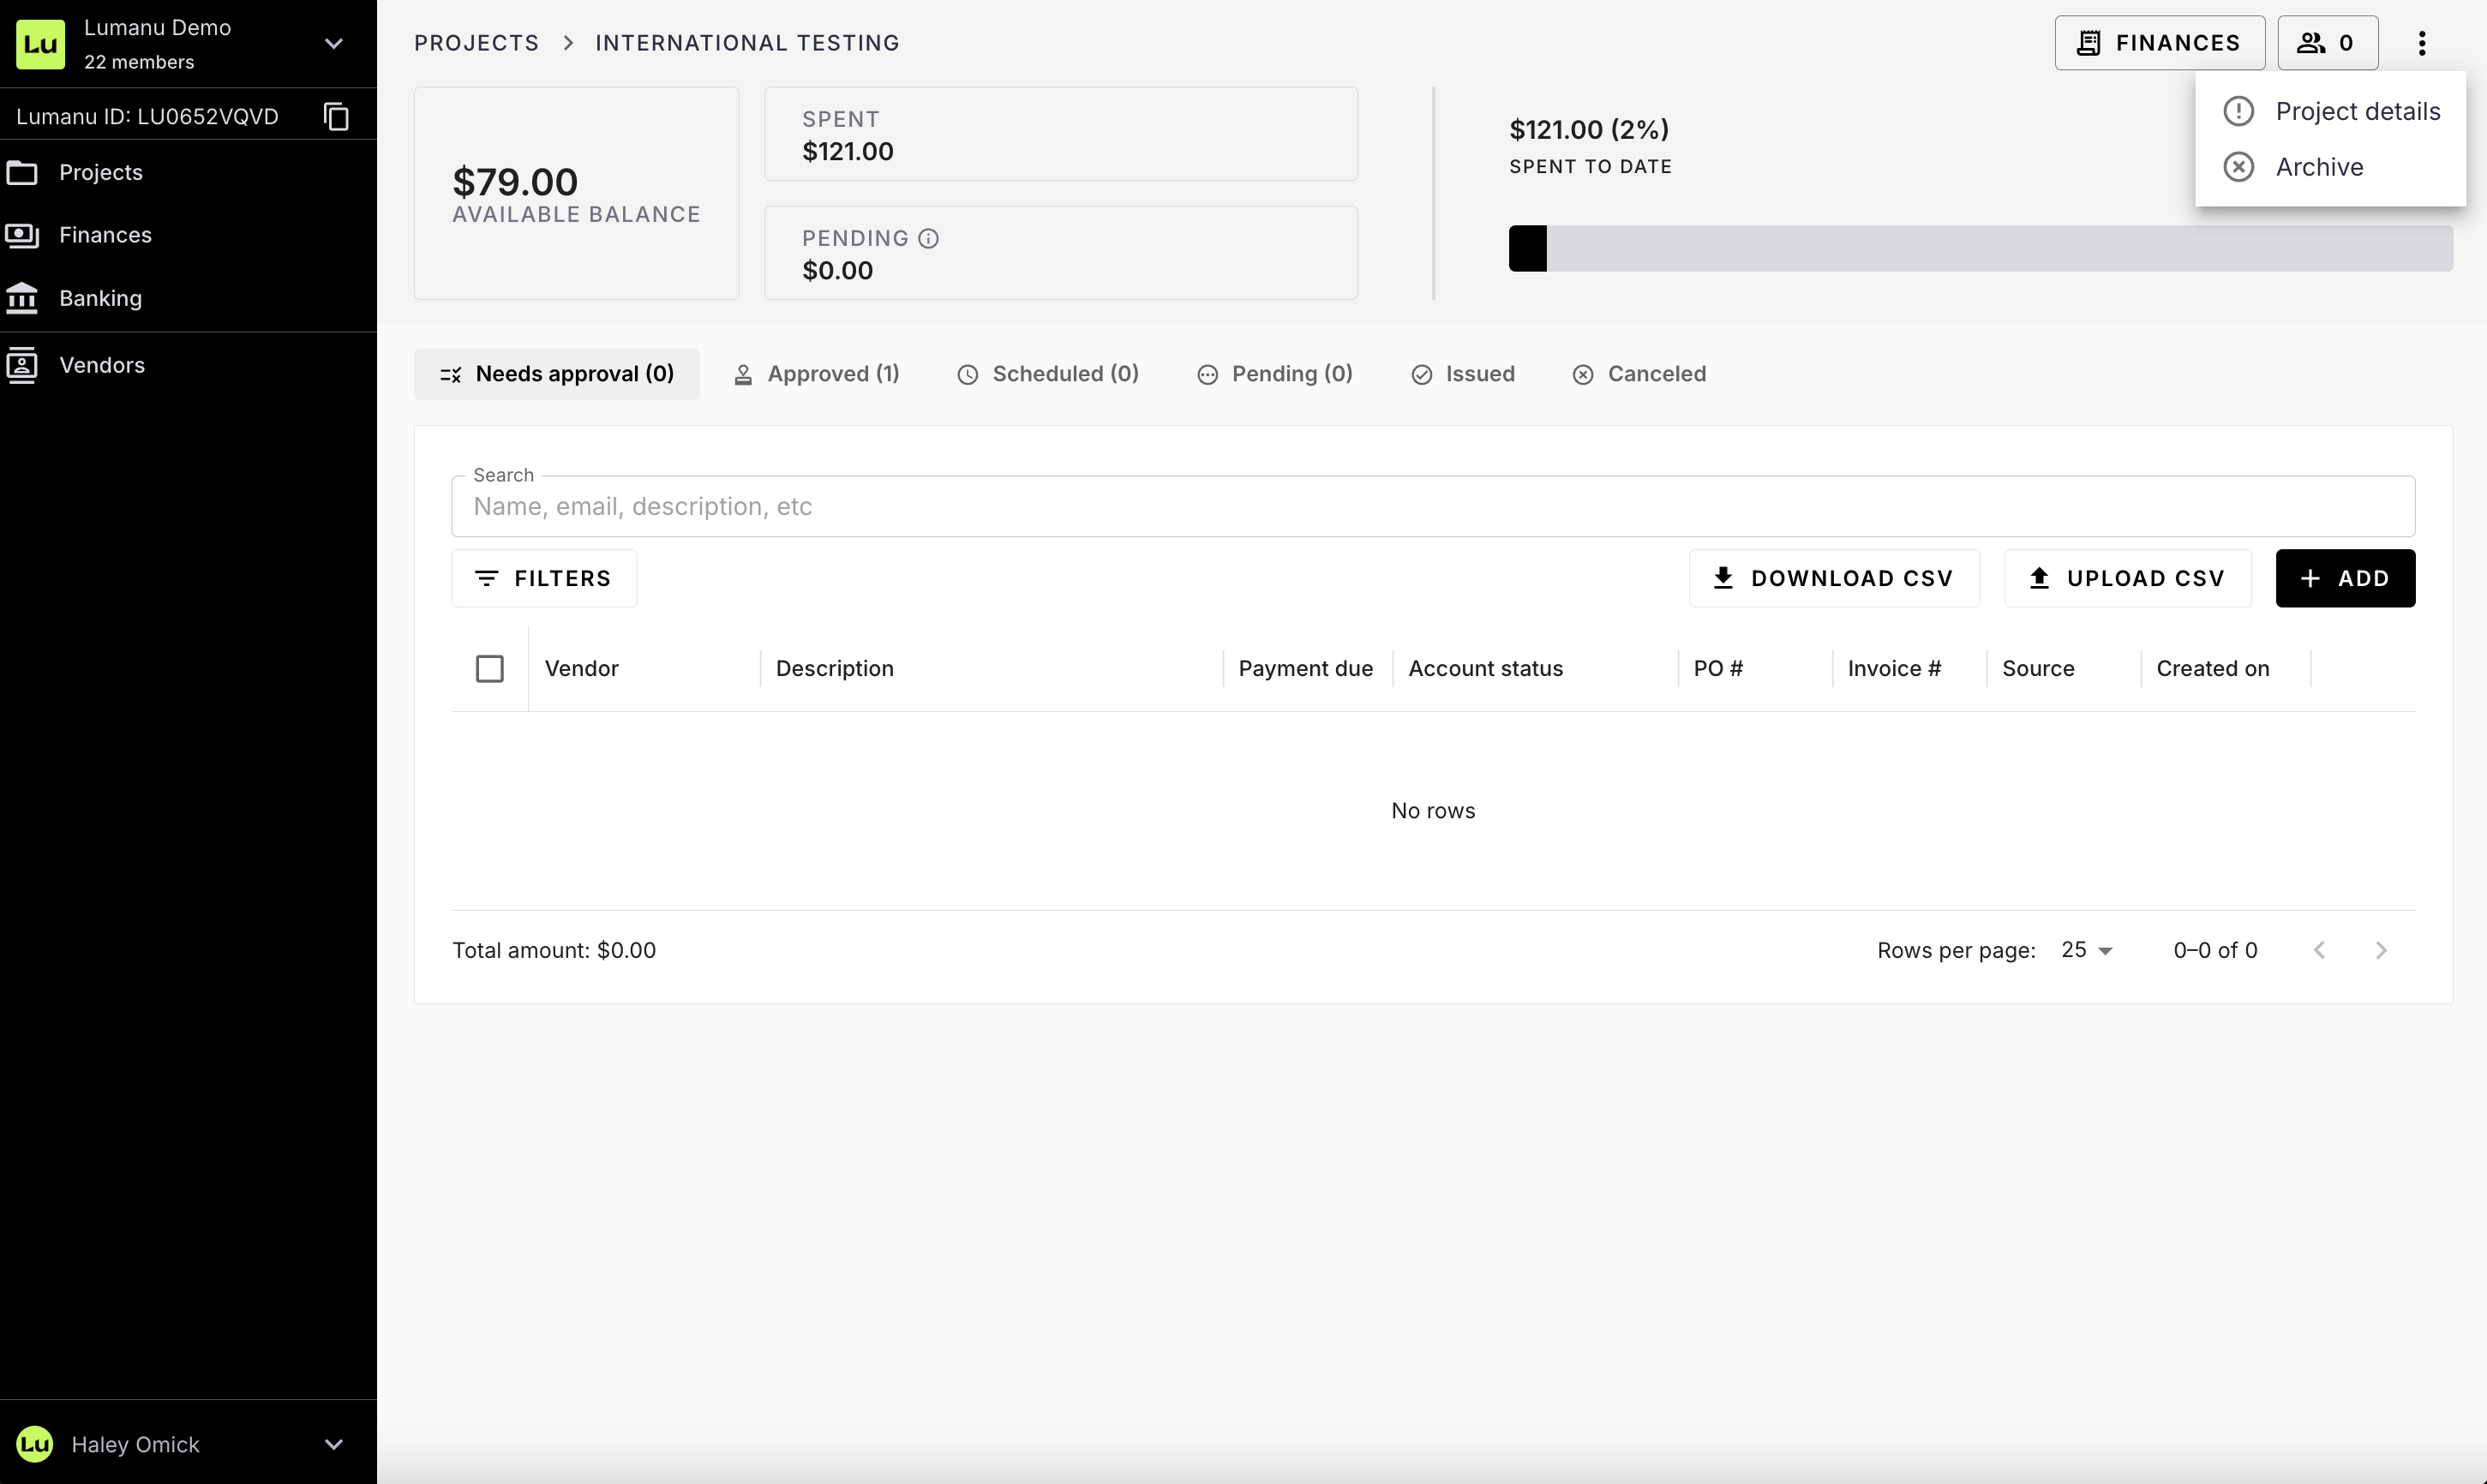The image size is (2487, 1484).
Task: Click the Lumanu Demo logo
Action: point(40,44)
